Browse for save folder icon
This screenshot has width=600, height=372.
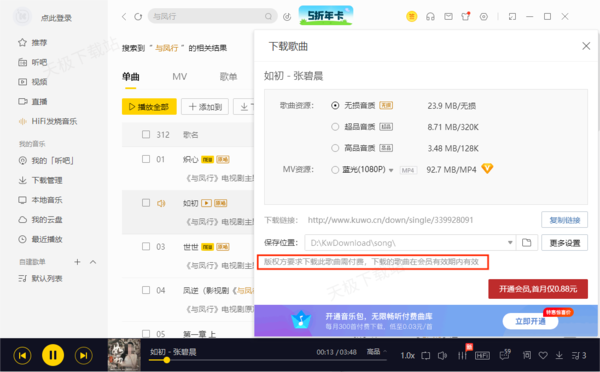[x=527, y=243]
